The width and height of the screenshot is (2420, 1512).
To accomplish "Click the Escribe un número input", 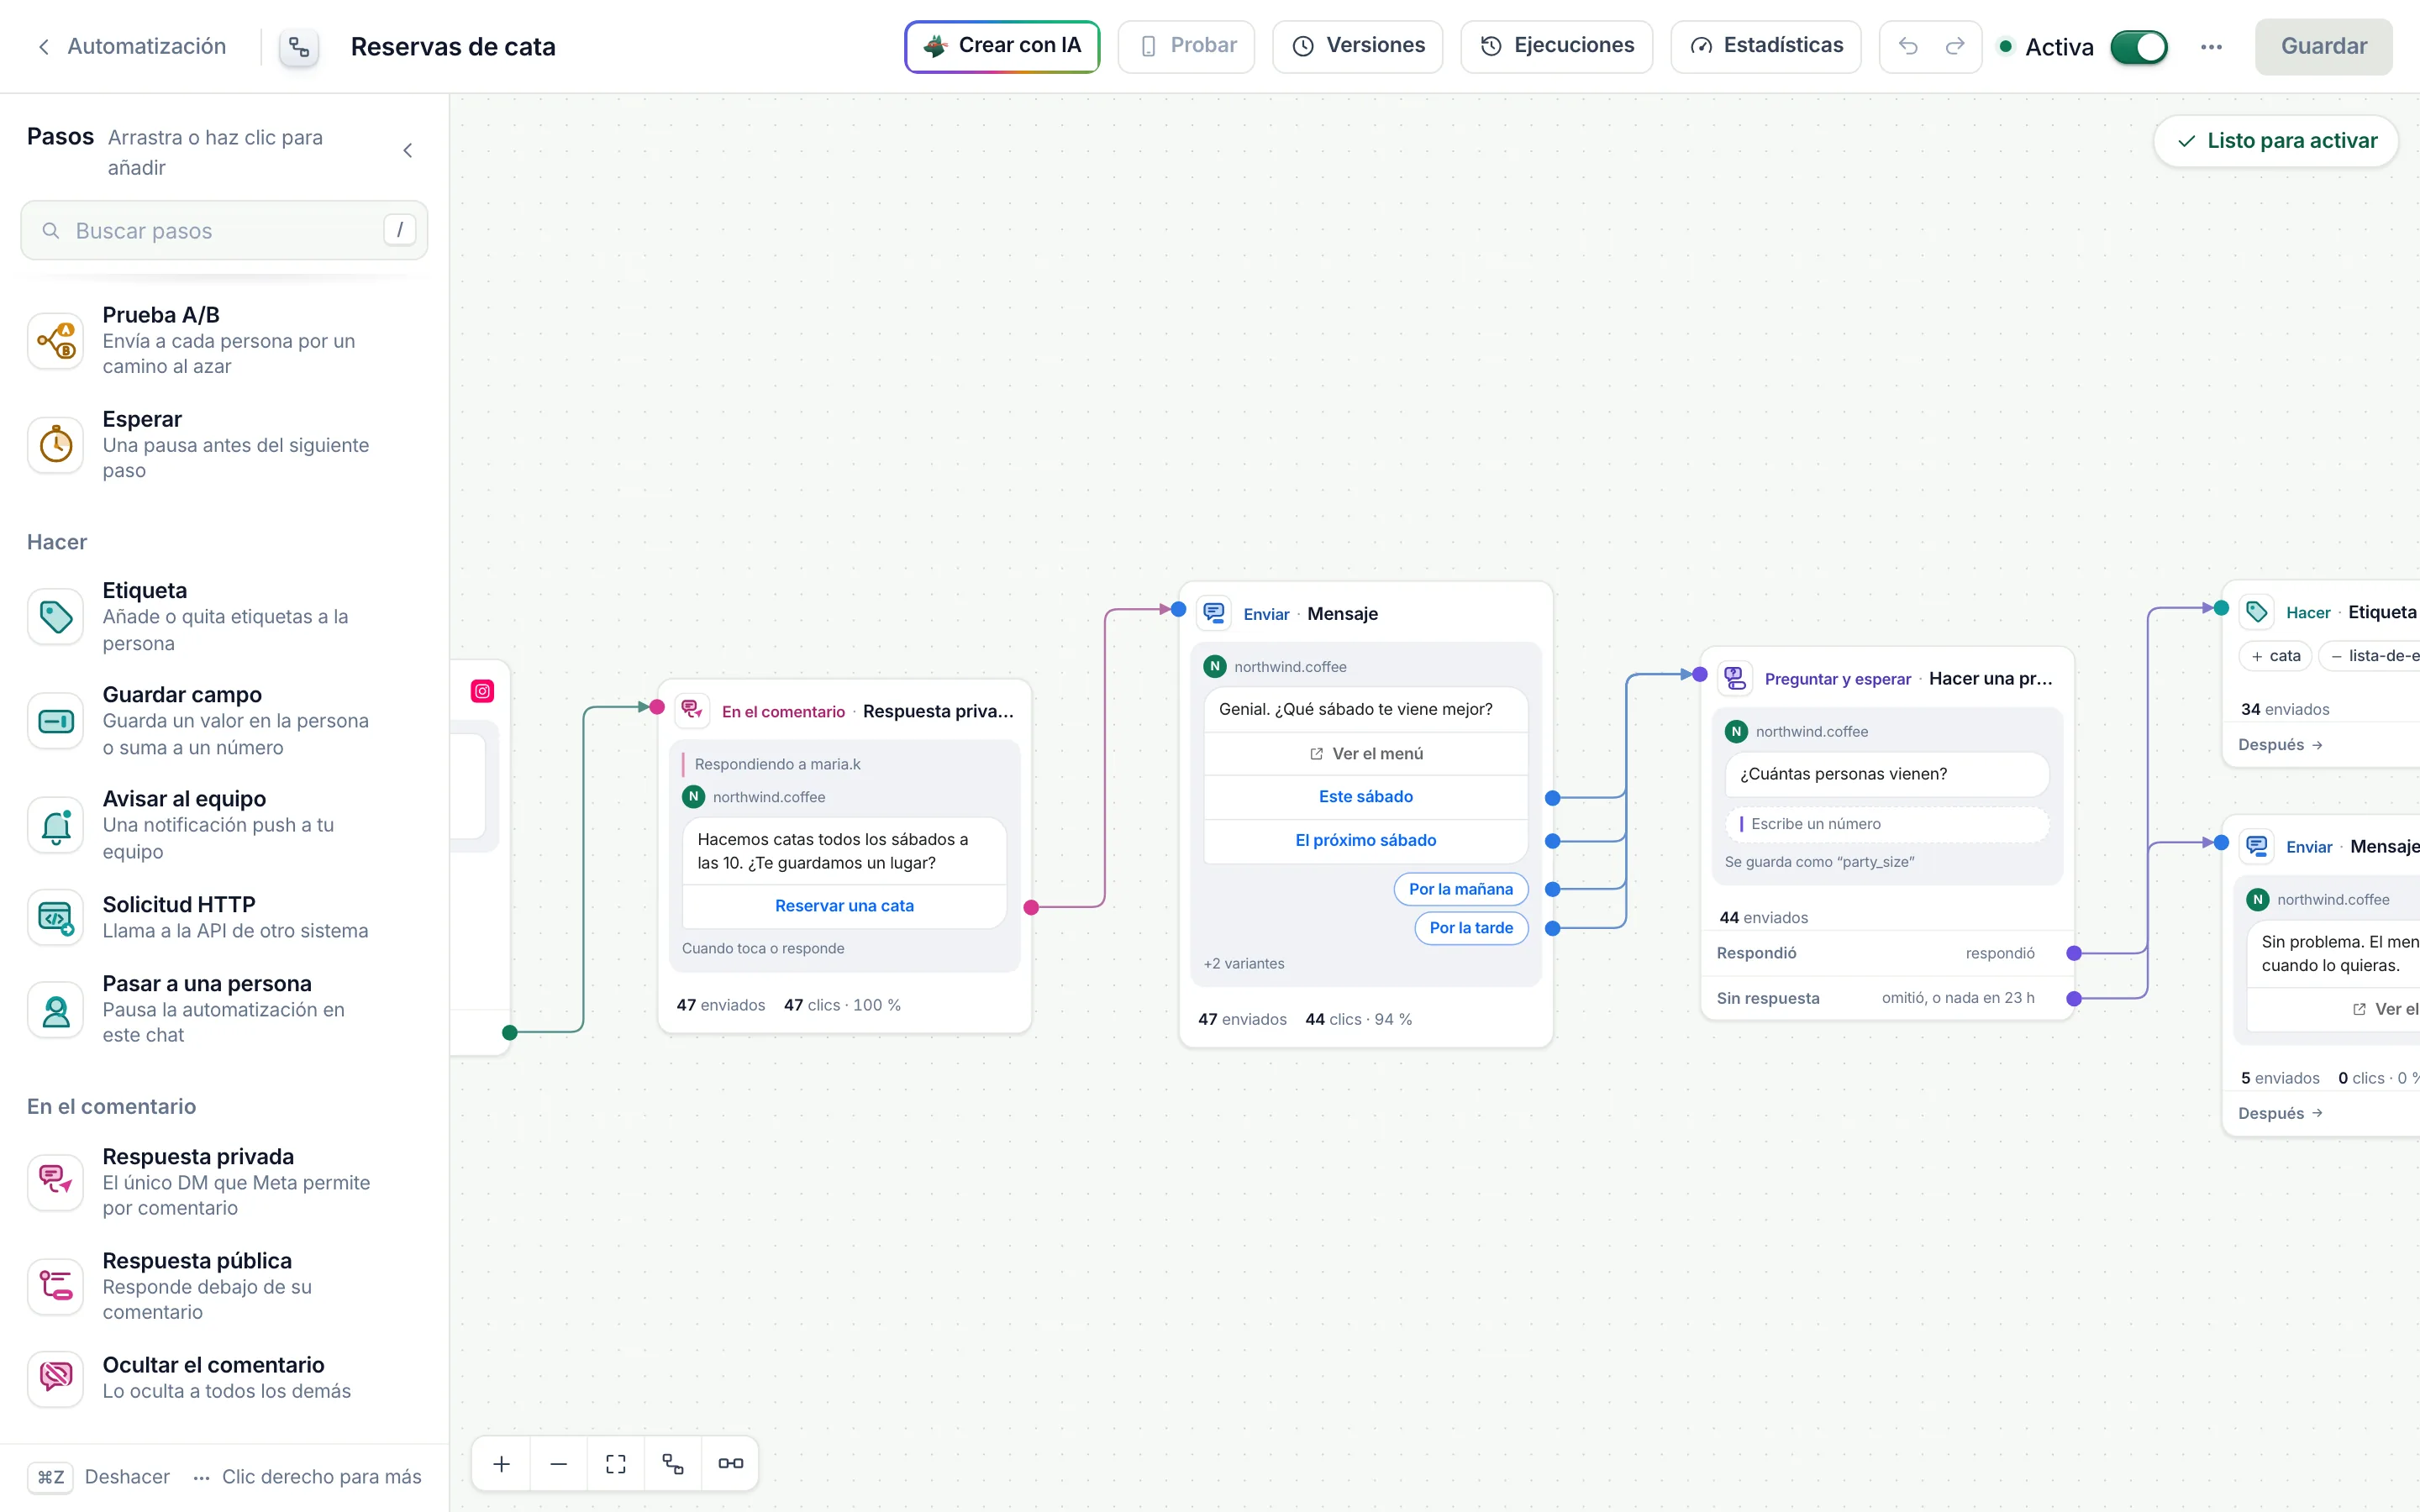I will (1887, 824).
